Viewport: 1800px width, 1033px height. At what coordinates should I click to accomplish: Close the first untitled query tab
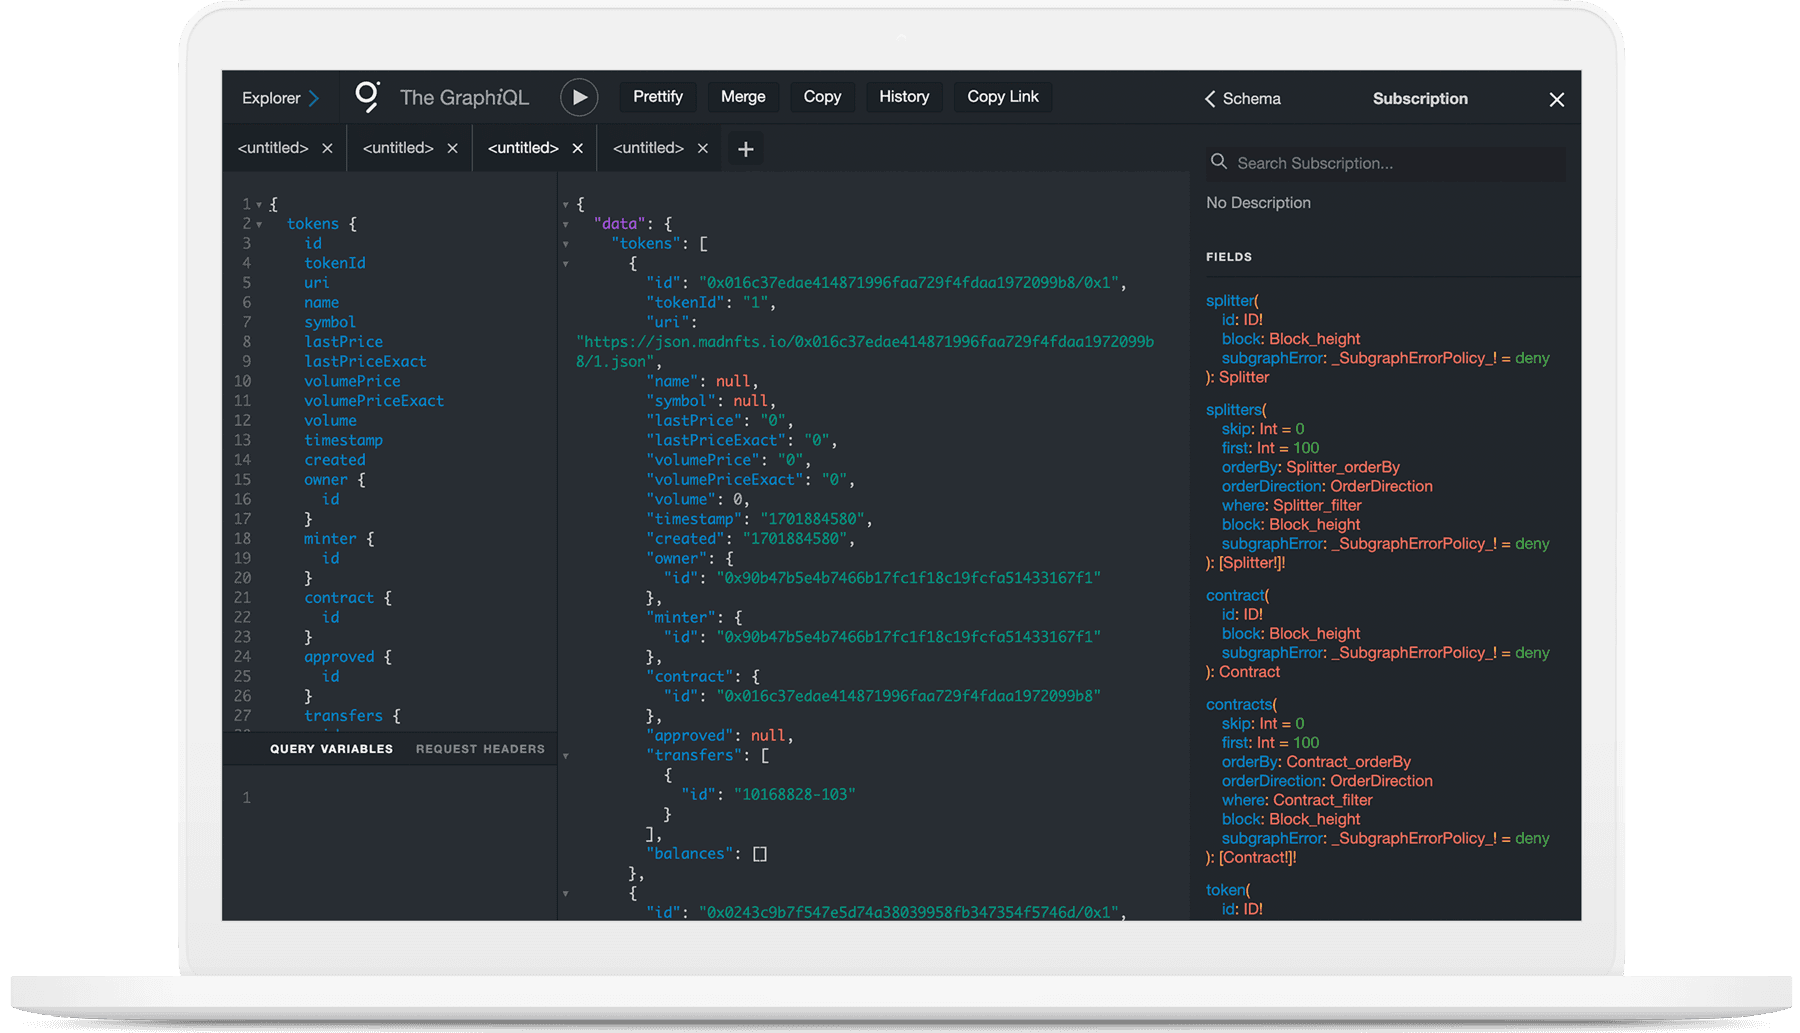click(x=327, y=147)
